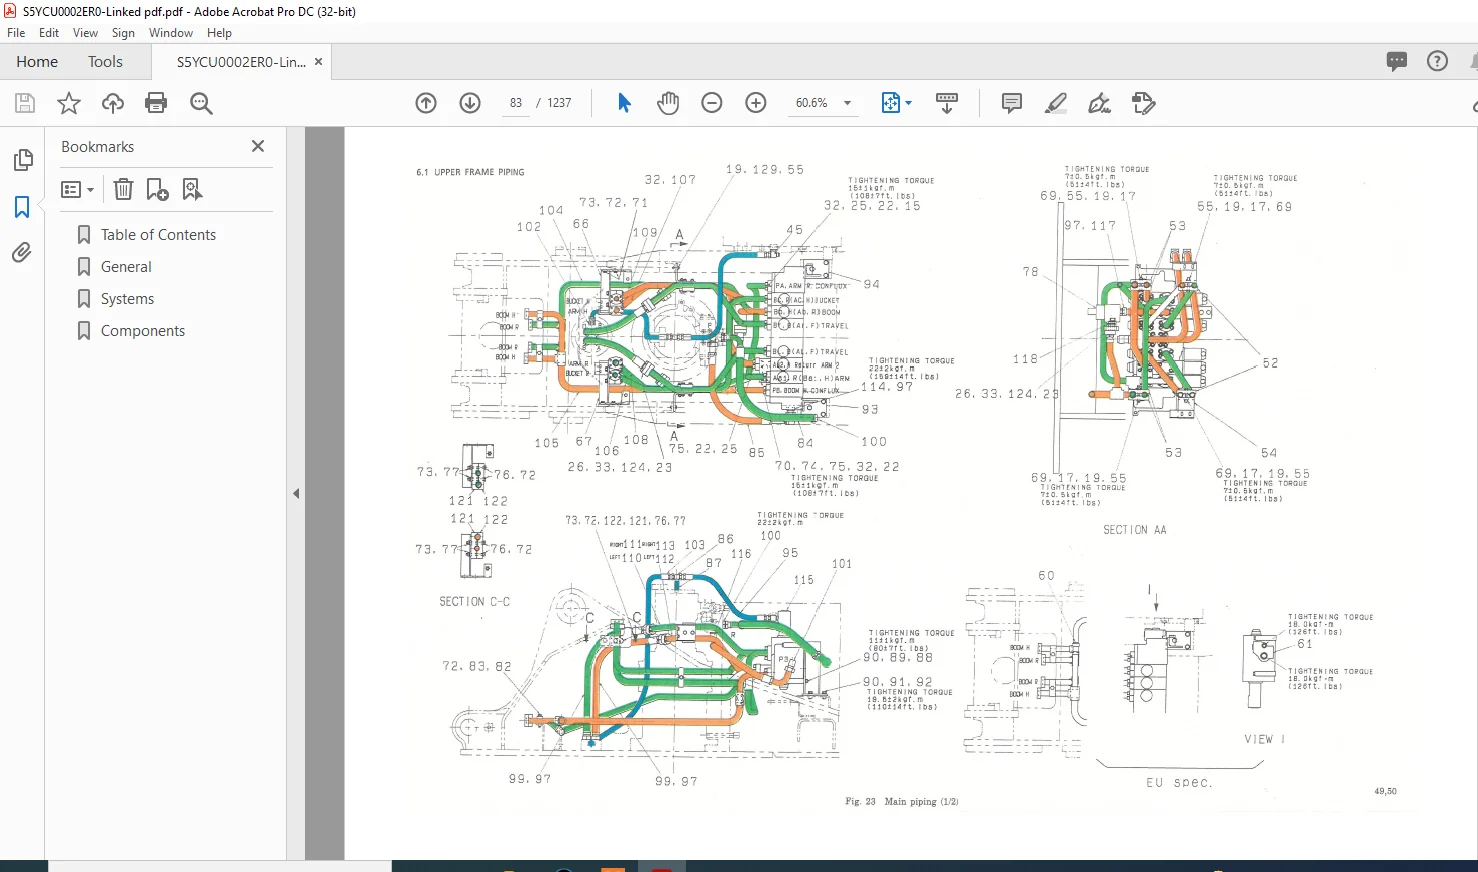This screenshot has width=1478, height=872.
Task: Open the File menu
Action: tap(16, 33)
